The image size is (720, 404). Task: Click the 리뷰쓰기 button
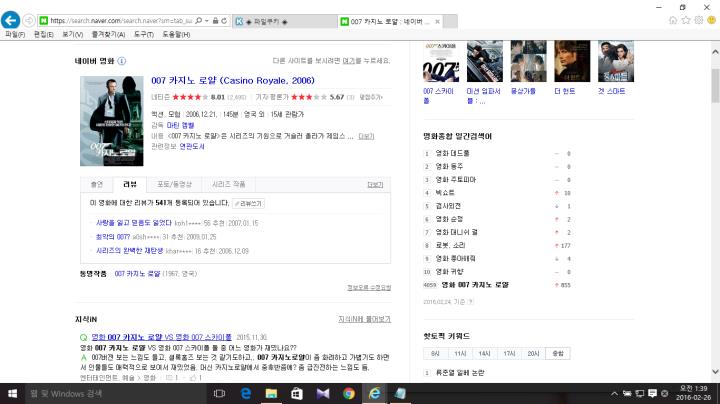point(248,203)
